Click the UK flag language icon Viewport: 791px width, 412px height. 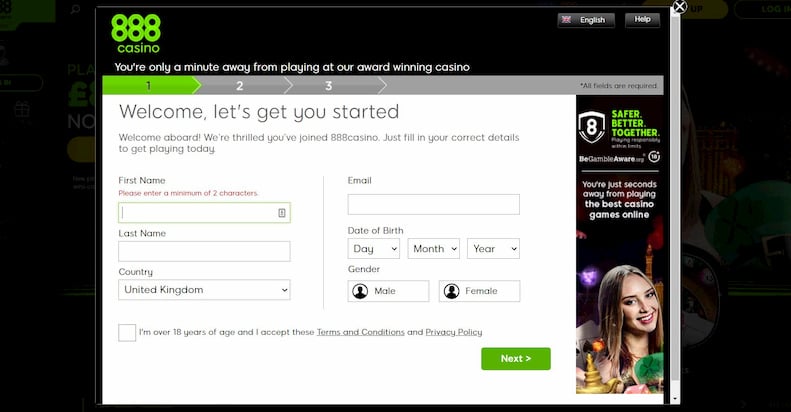(x=567, y=20)
